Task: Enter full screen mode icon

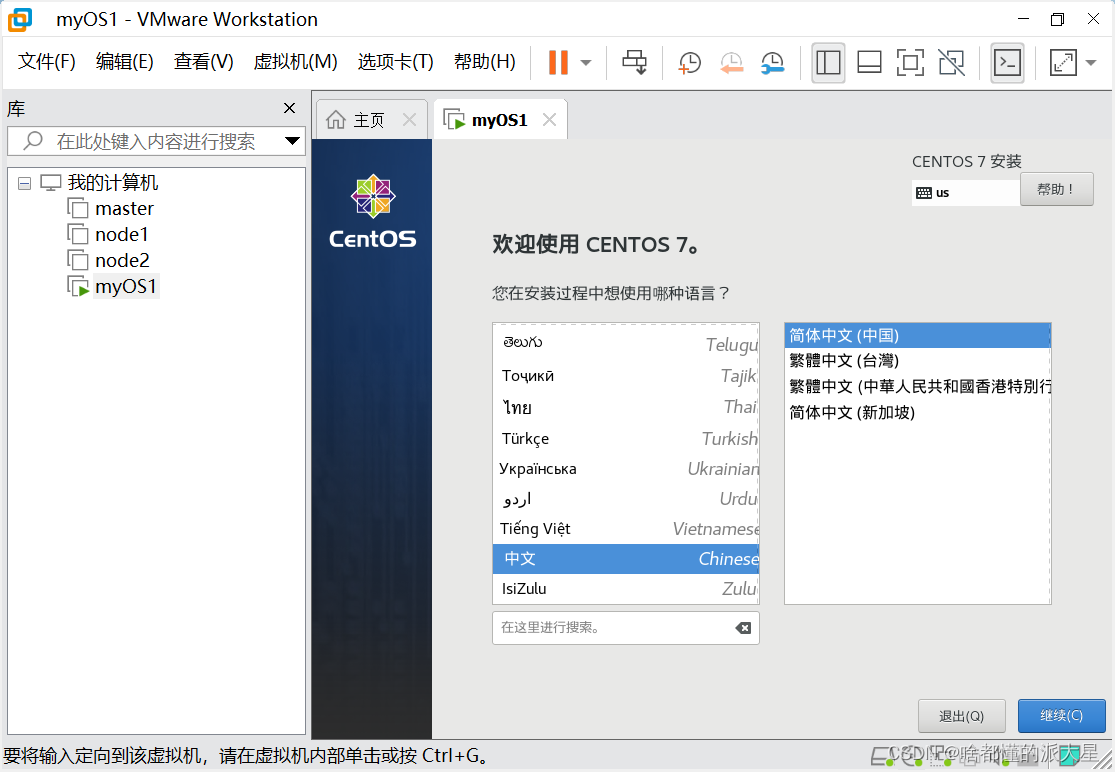Action: [x=910, y=63]
